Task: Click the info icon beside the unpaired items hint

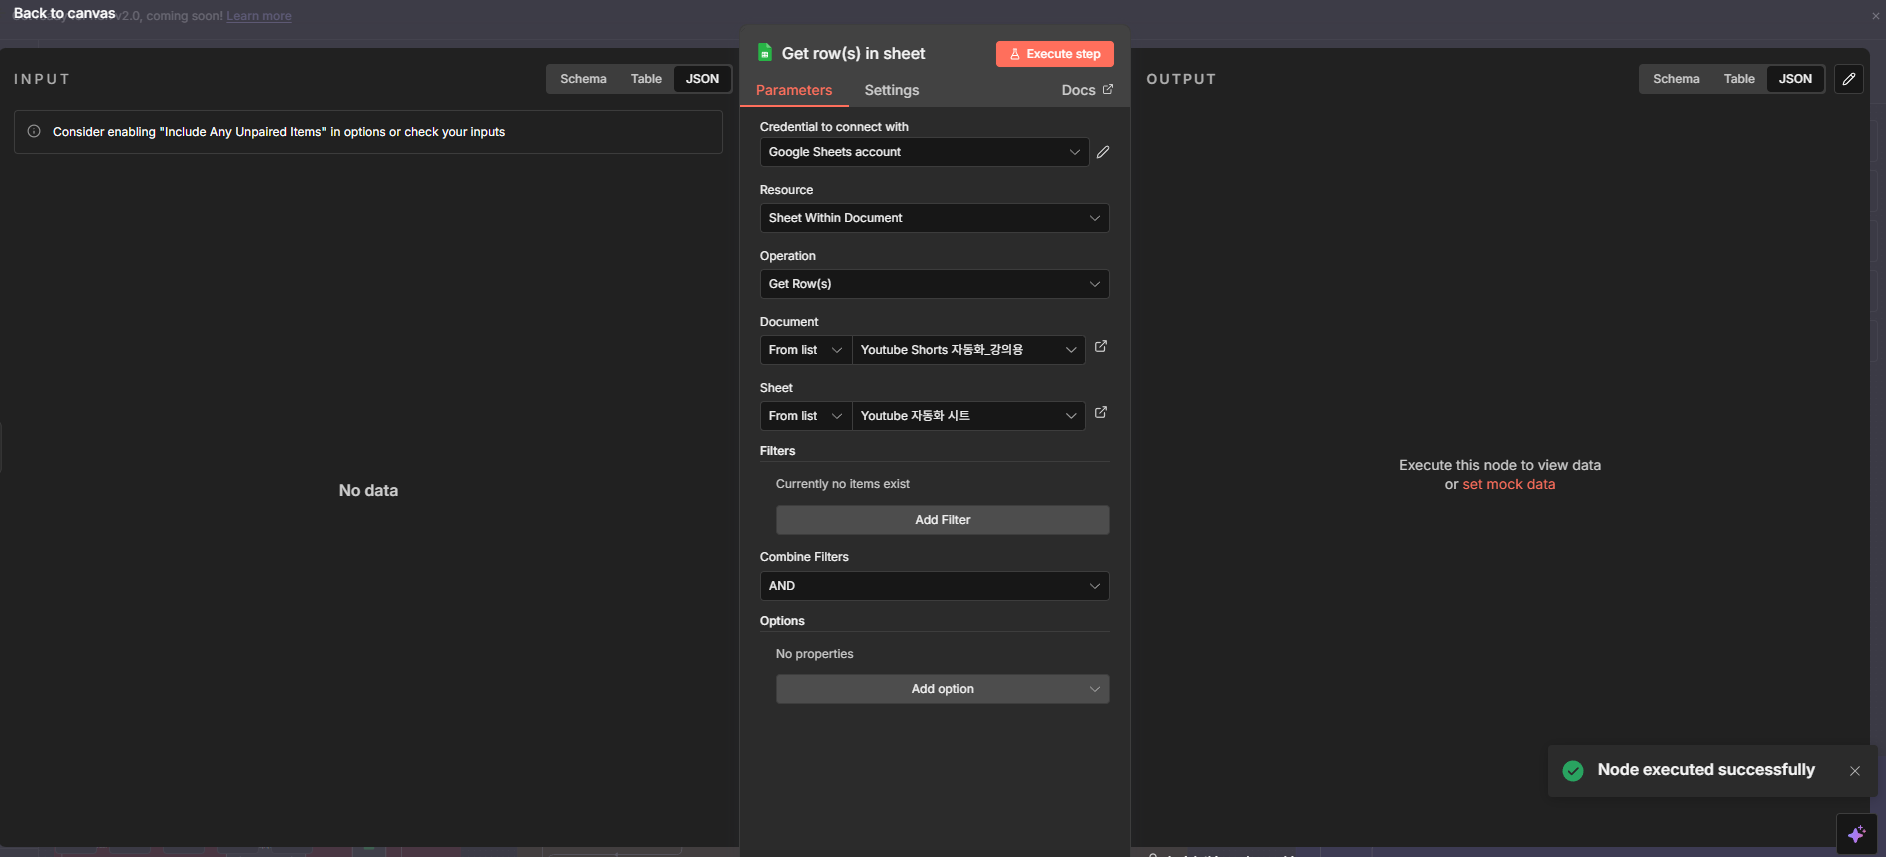Action: pos(34,131)
